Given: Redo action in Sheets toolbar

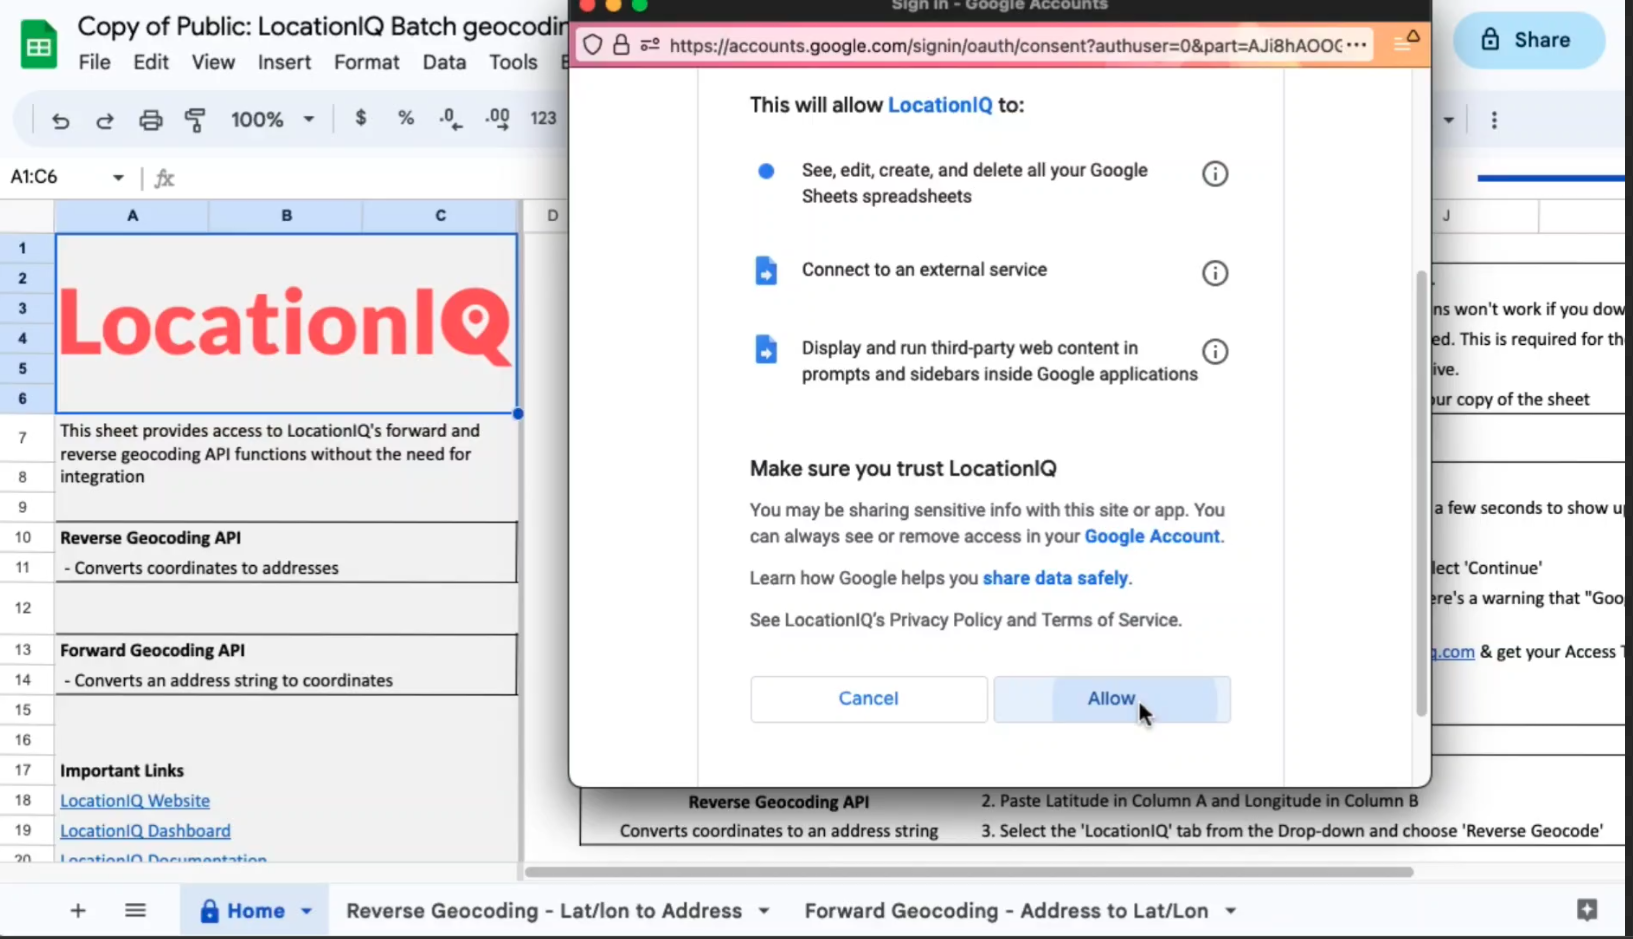Looking at the screenshot, I should [x=105, y=120].
